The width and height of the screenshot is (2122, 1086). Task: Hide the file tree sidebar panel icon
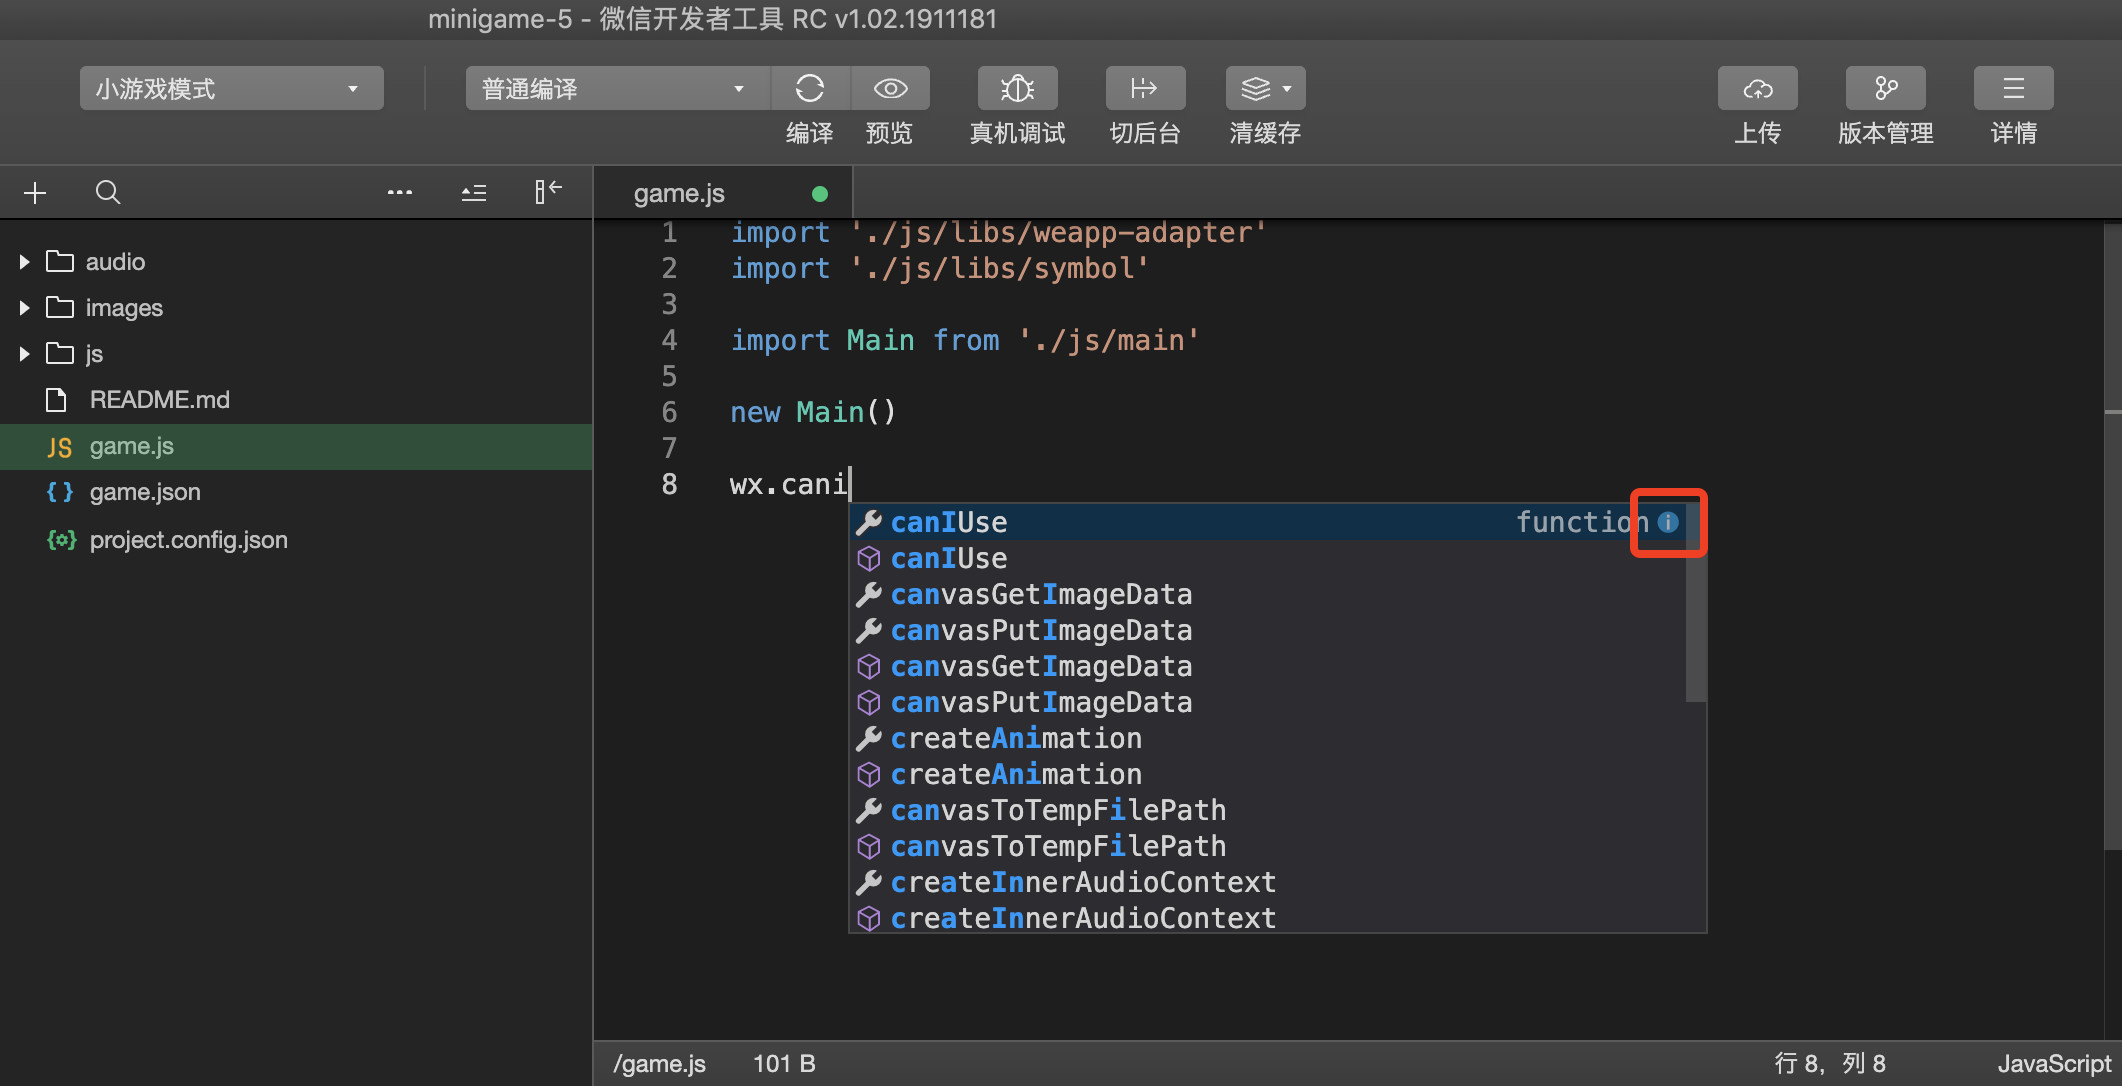point(547,191)
